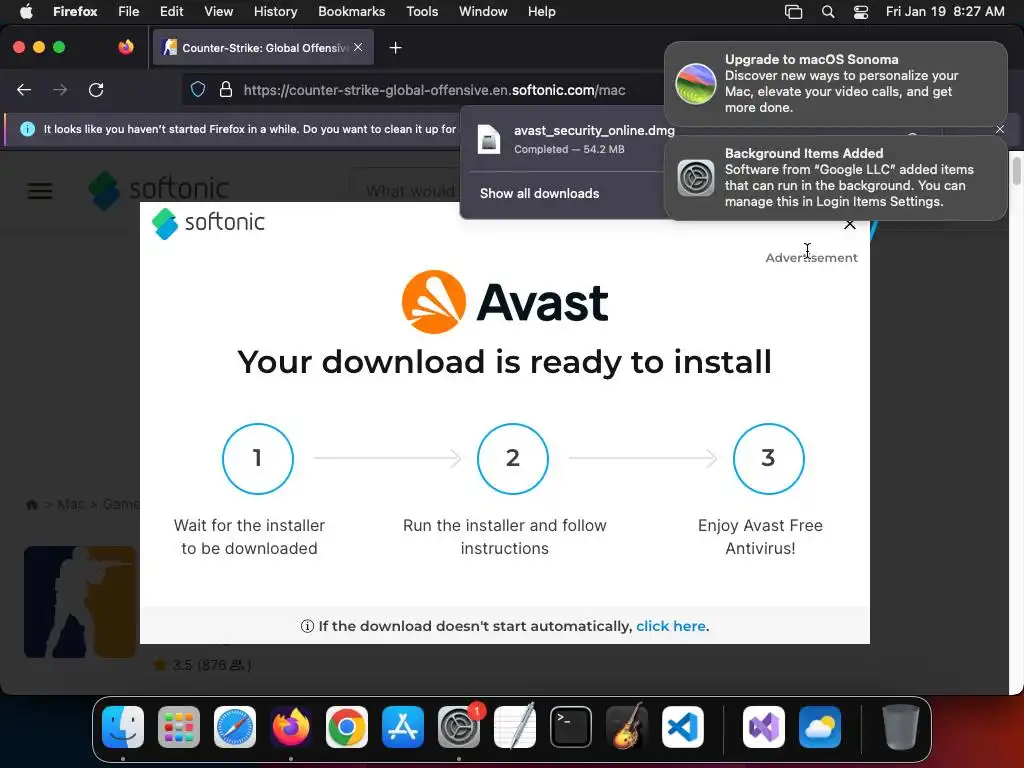The image size is (1024, 768).
Task: Click the date and time in menu bar
Action: [945, 11]
